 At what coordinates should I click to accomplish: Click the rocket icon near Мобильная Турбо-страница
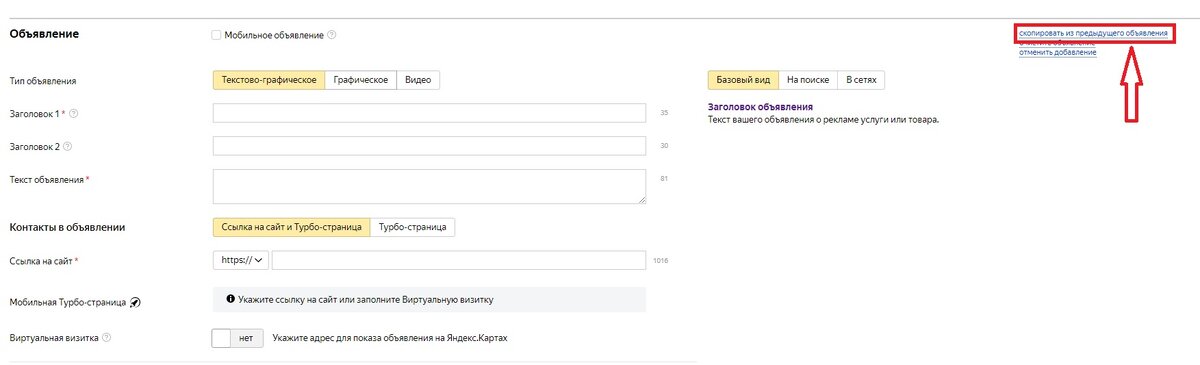(x=136, y=302)
